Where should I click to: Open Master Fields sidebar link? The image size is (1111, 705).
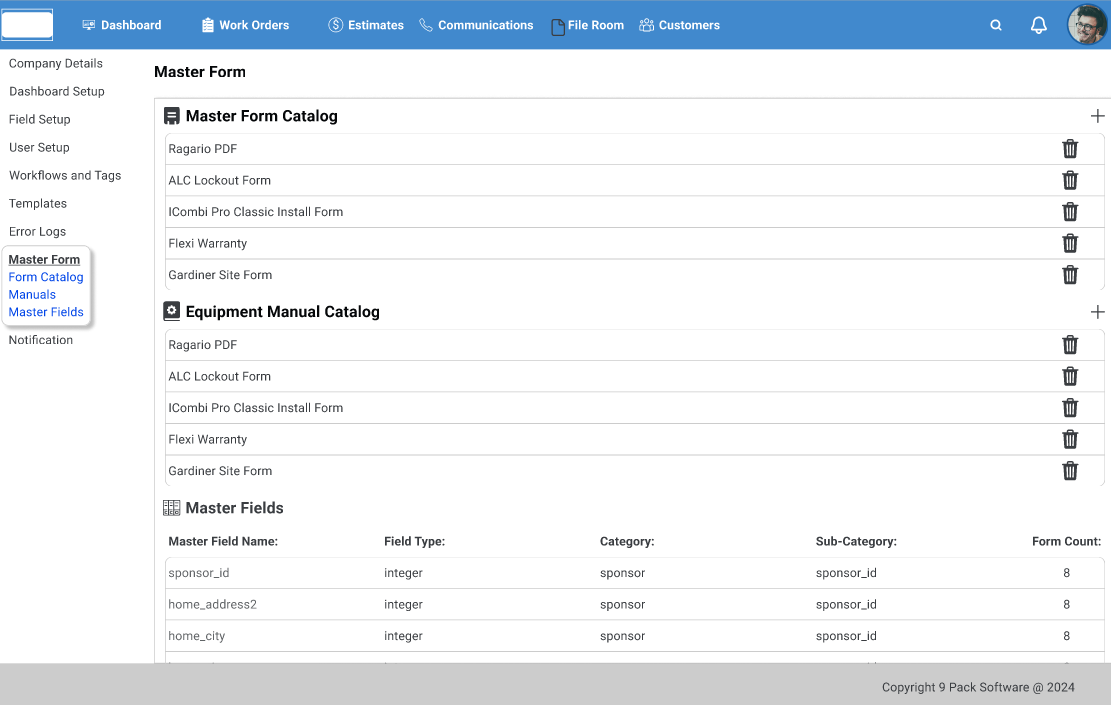pos(46,312)
